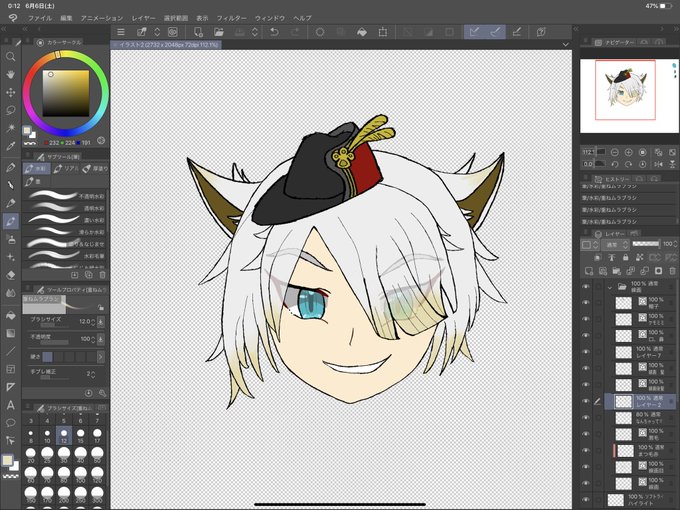Screen dimensions: 680x510
Task: Select the Blend tool
Action: tap(10, 293)
